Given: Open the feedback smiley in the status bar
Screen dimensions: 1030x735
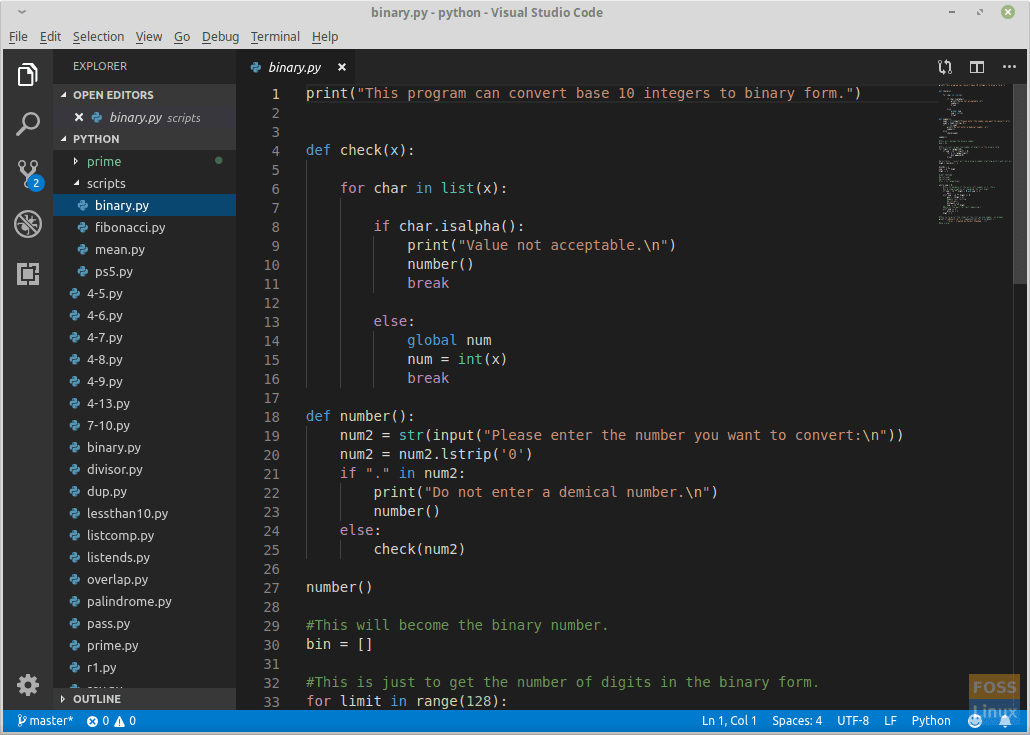Looking at the screenshot, I should pos(975,720).
